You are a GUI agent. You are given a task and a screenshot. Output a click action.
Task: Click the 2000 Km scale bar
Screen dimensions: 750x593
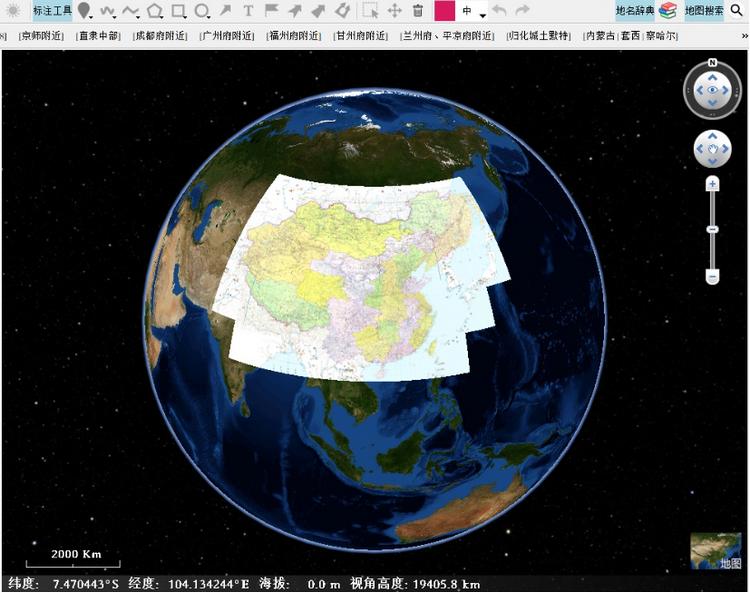coord(73,559)
